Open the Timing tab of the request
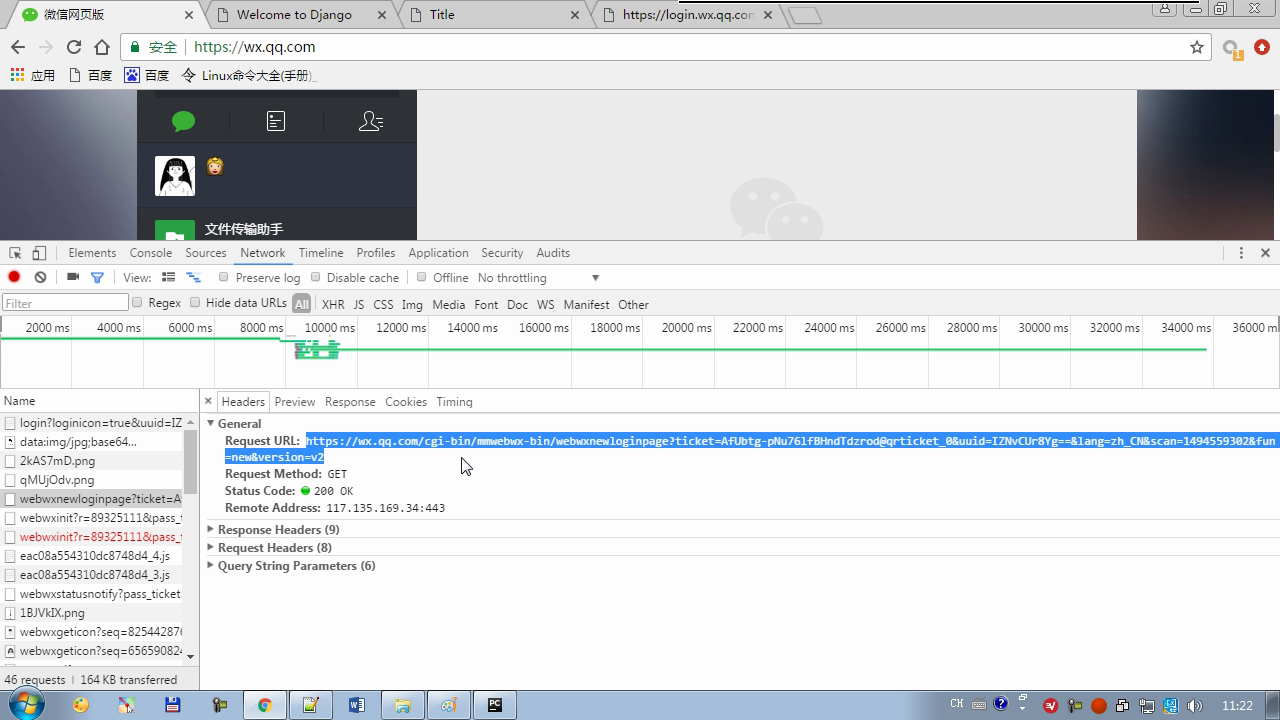Viewport: 1280px width, 720px height. pyautogui.click(x=454, y=402)
